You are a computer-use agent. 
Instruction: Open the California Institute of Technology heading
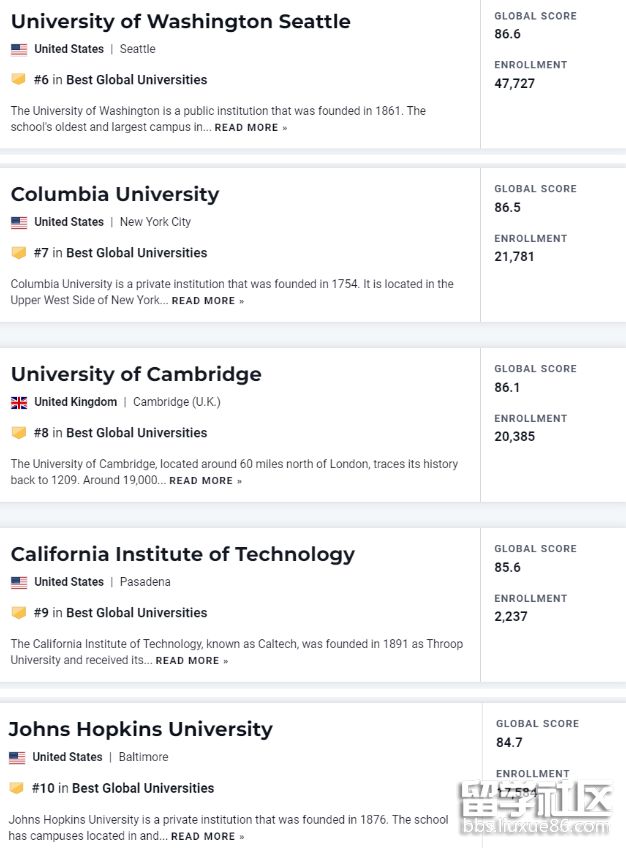183,554
